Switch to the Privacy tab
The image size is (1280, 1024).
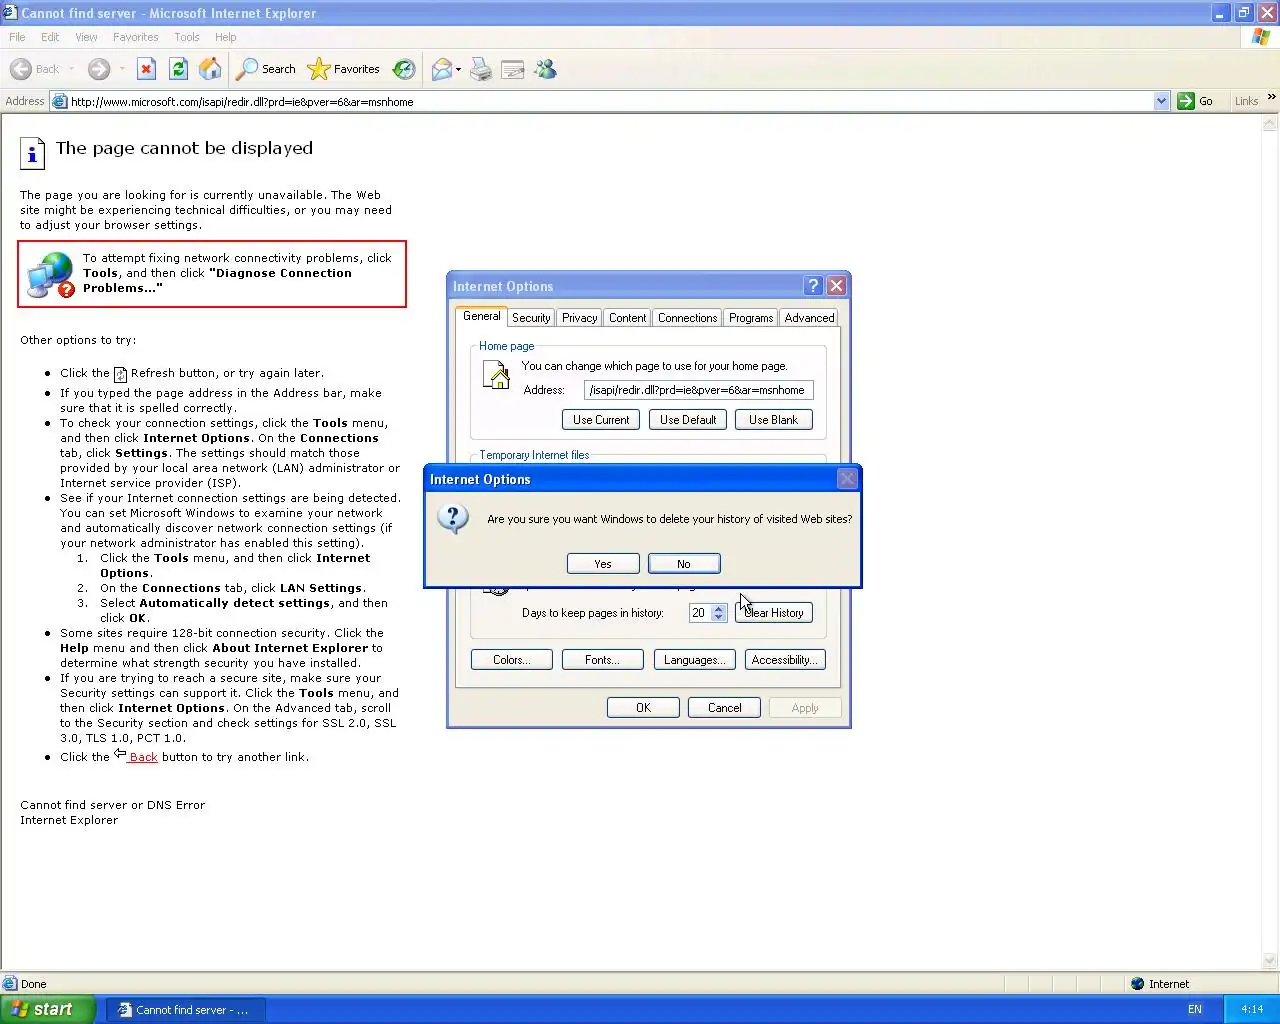pyautogui.click(x=580, y=318)
